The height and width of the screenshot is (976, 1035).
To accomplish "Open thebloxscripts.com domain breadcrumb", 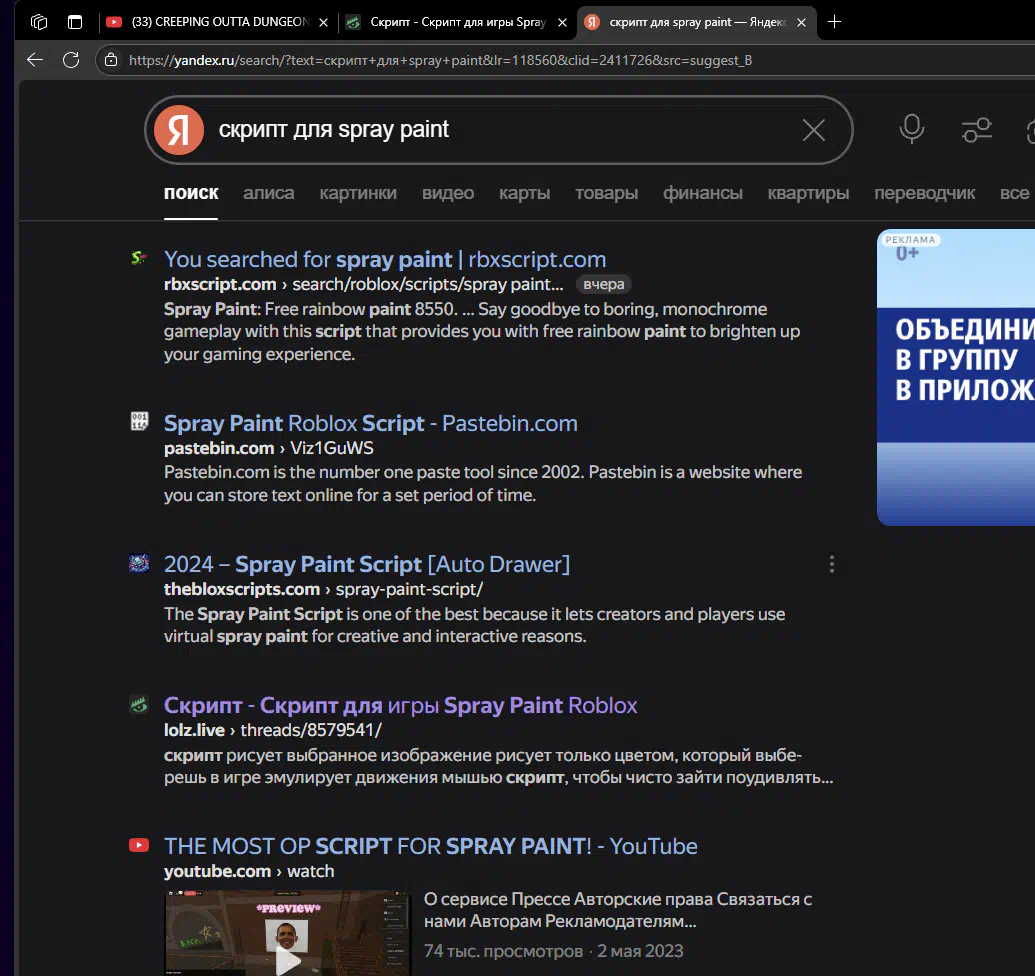I will coord(242,589).
